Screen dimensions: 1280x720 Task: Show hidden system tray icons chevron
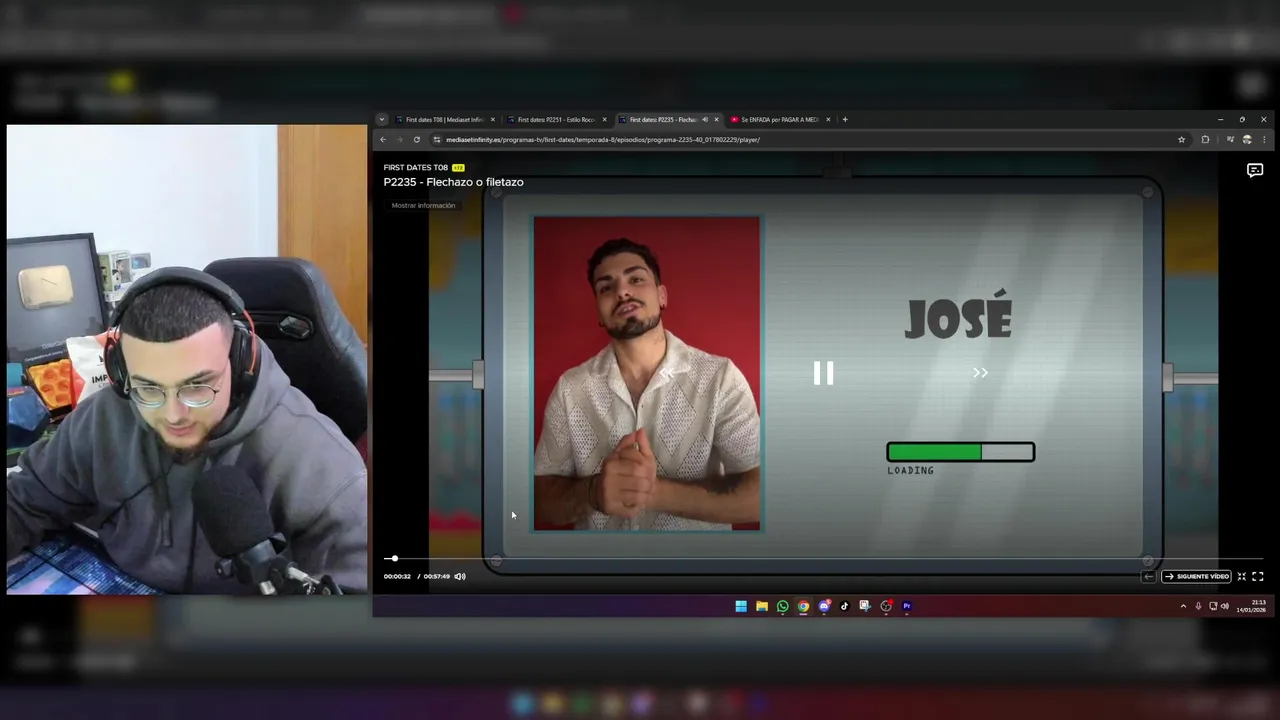[1183, 606]
